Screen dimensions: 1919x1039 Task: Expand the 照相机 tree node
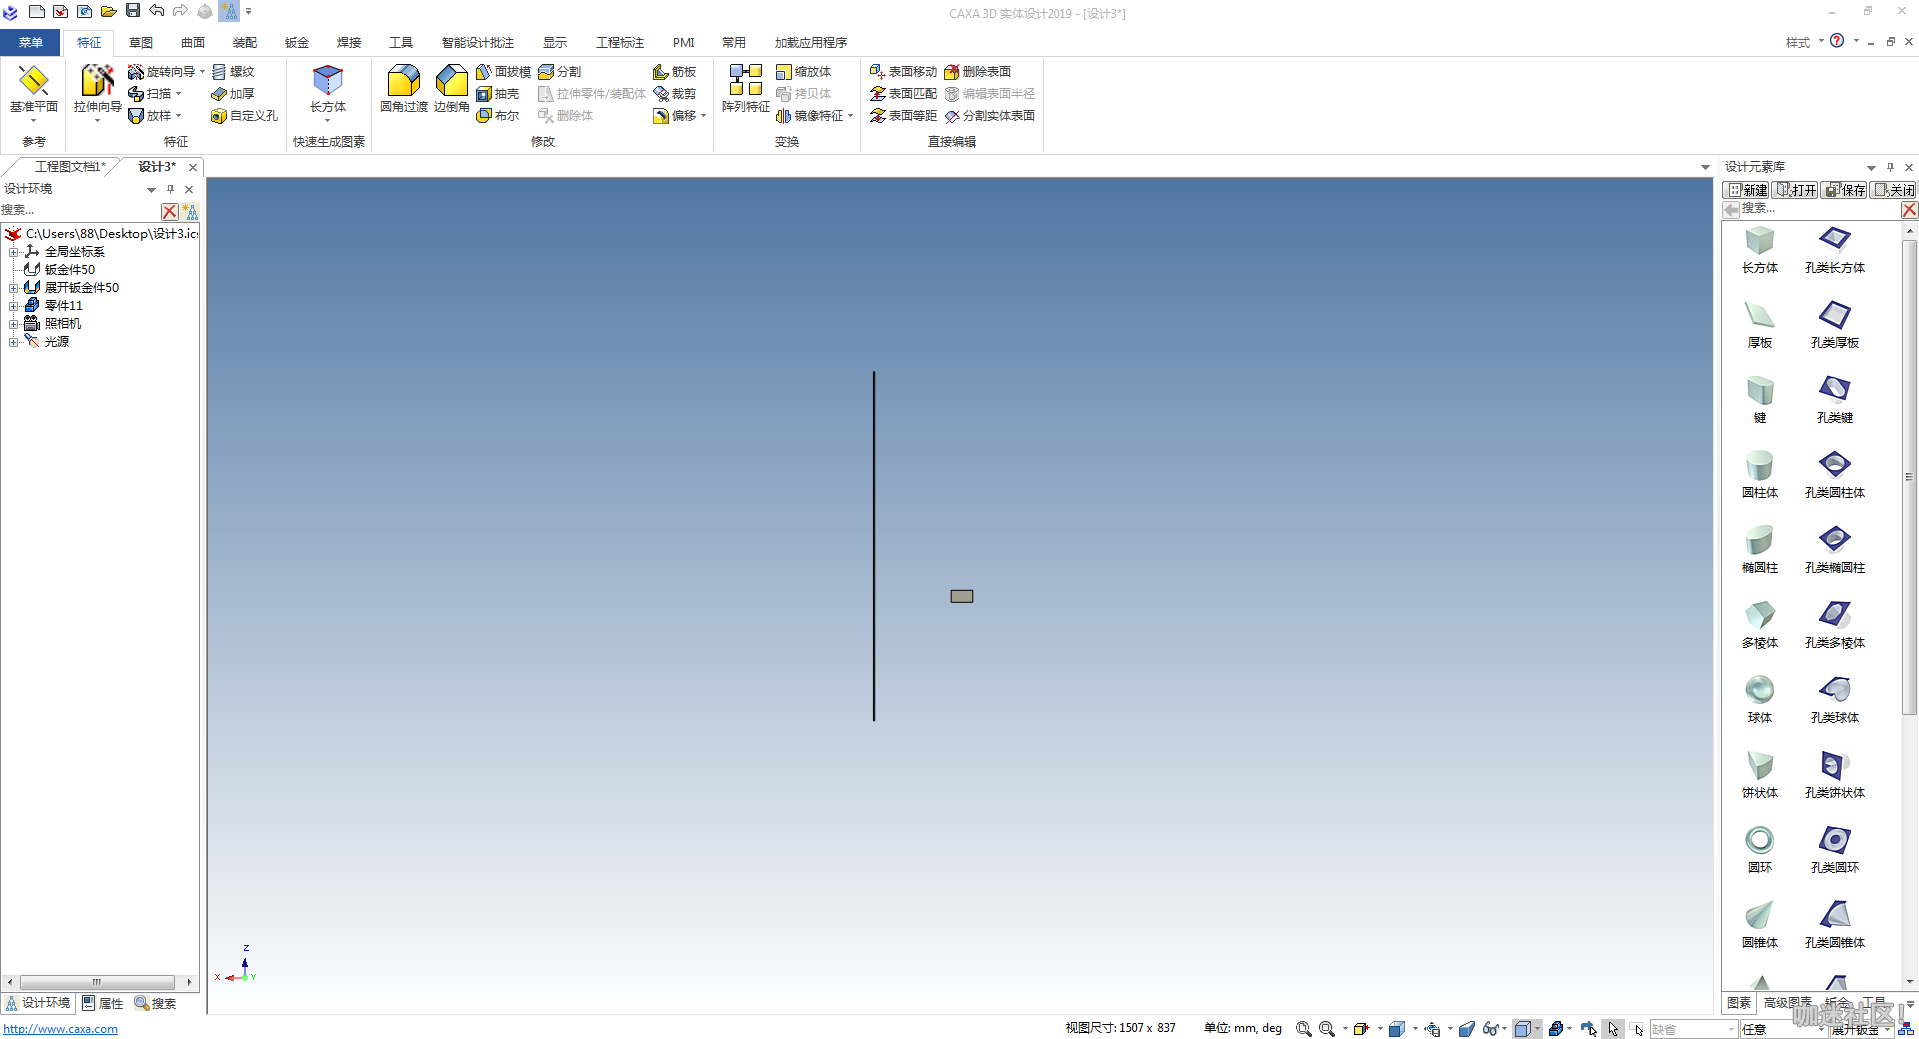13,324
